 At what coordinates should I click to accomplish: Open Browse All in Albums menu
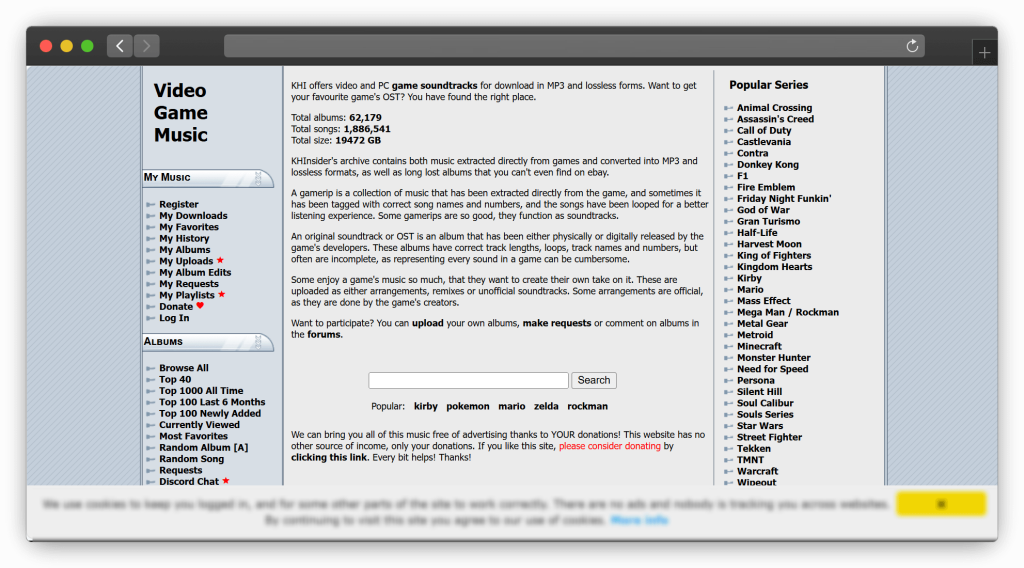pos(183,368)
